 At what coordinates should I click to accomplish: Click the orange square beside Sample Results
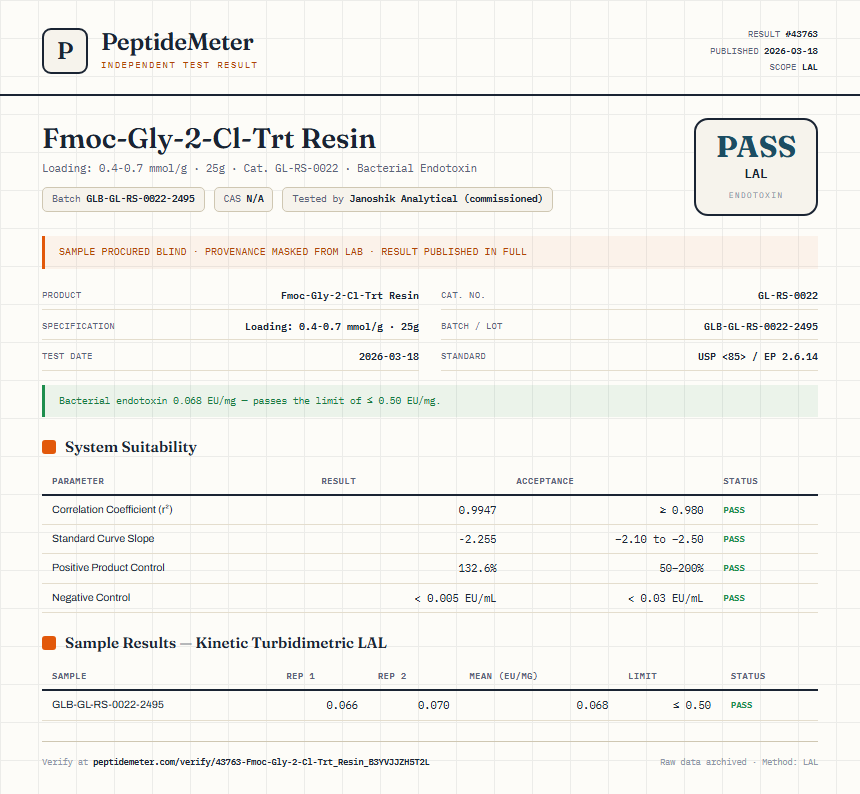pos(49,643)
